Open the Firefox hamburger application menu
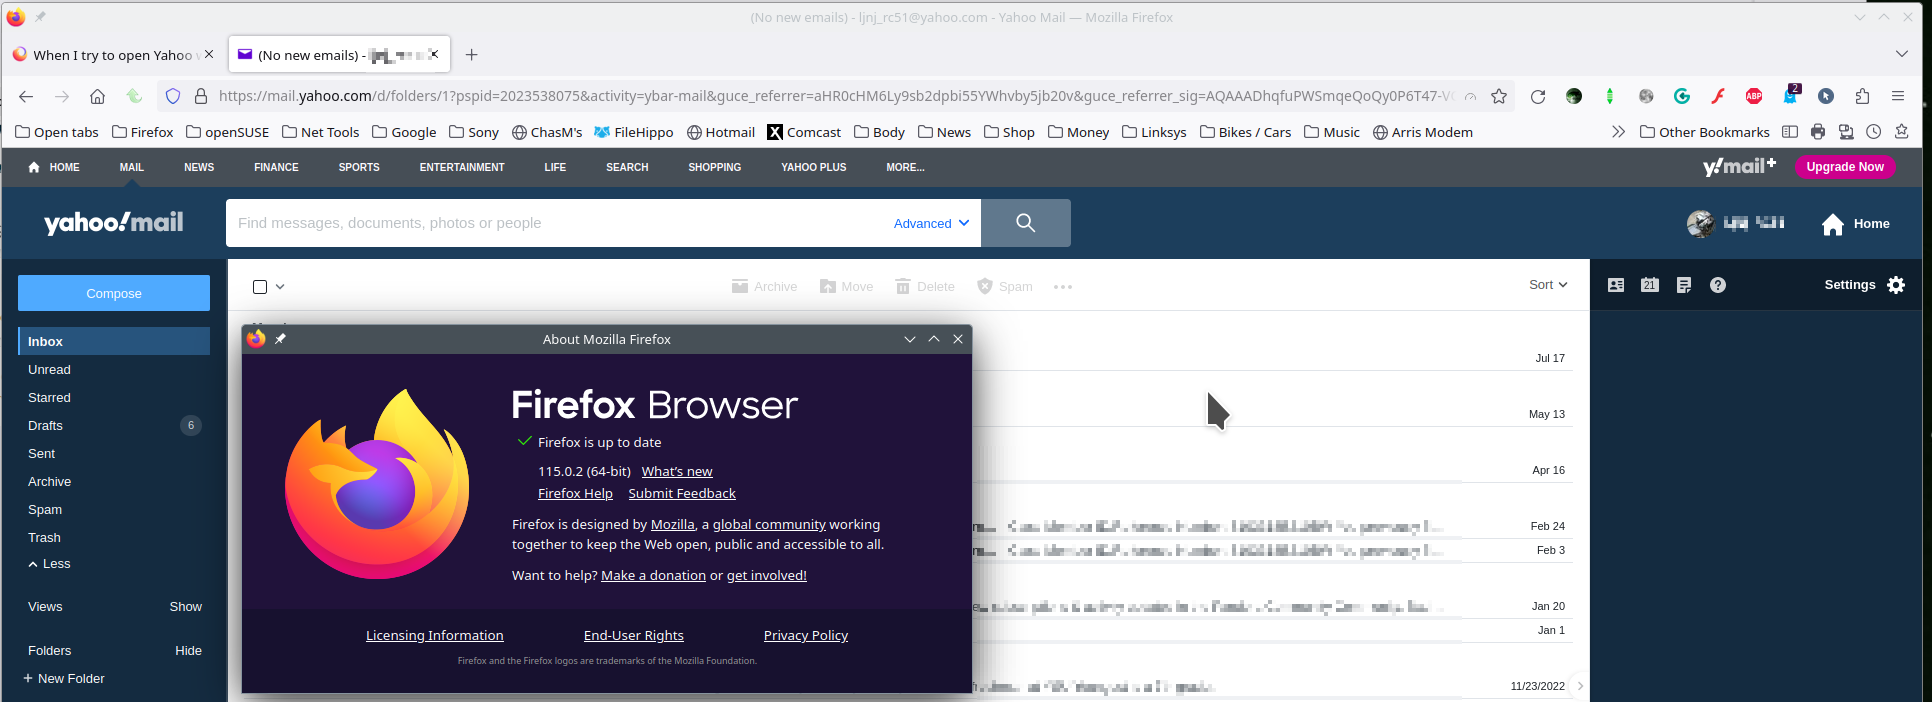Viewport: 1932px width, 702px height. (1898, 96)
